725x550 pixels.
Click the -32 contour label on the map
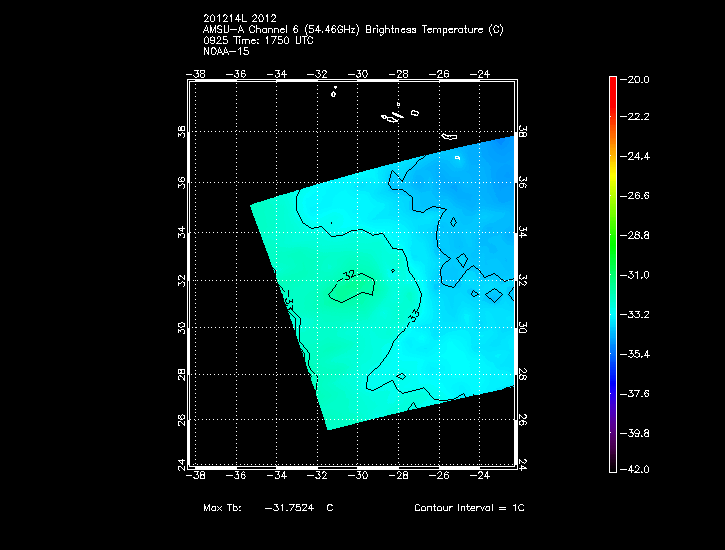pos(349,274)
